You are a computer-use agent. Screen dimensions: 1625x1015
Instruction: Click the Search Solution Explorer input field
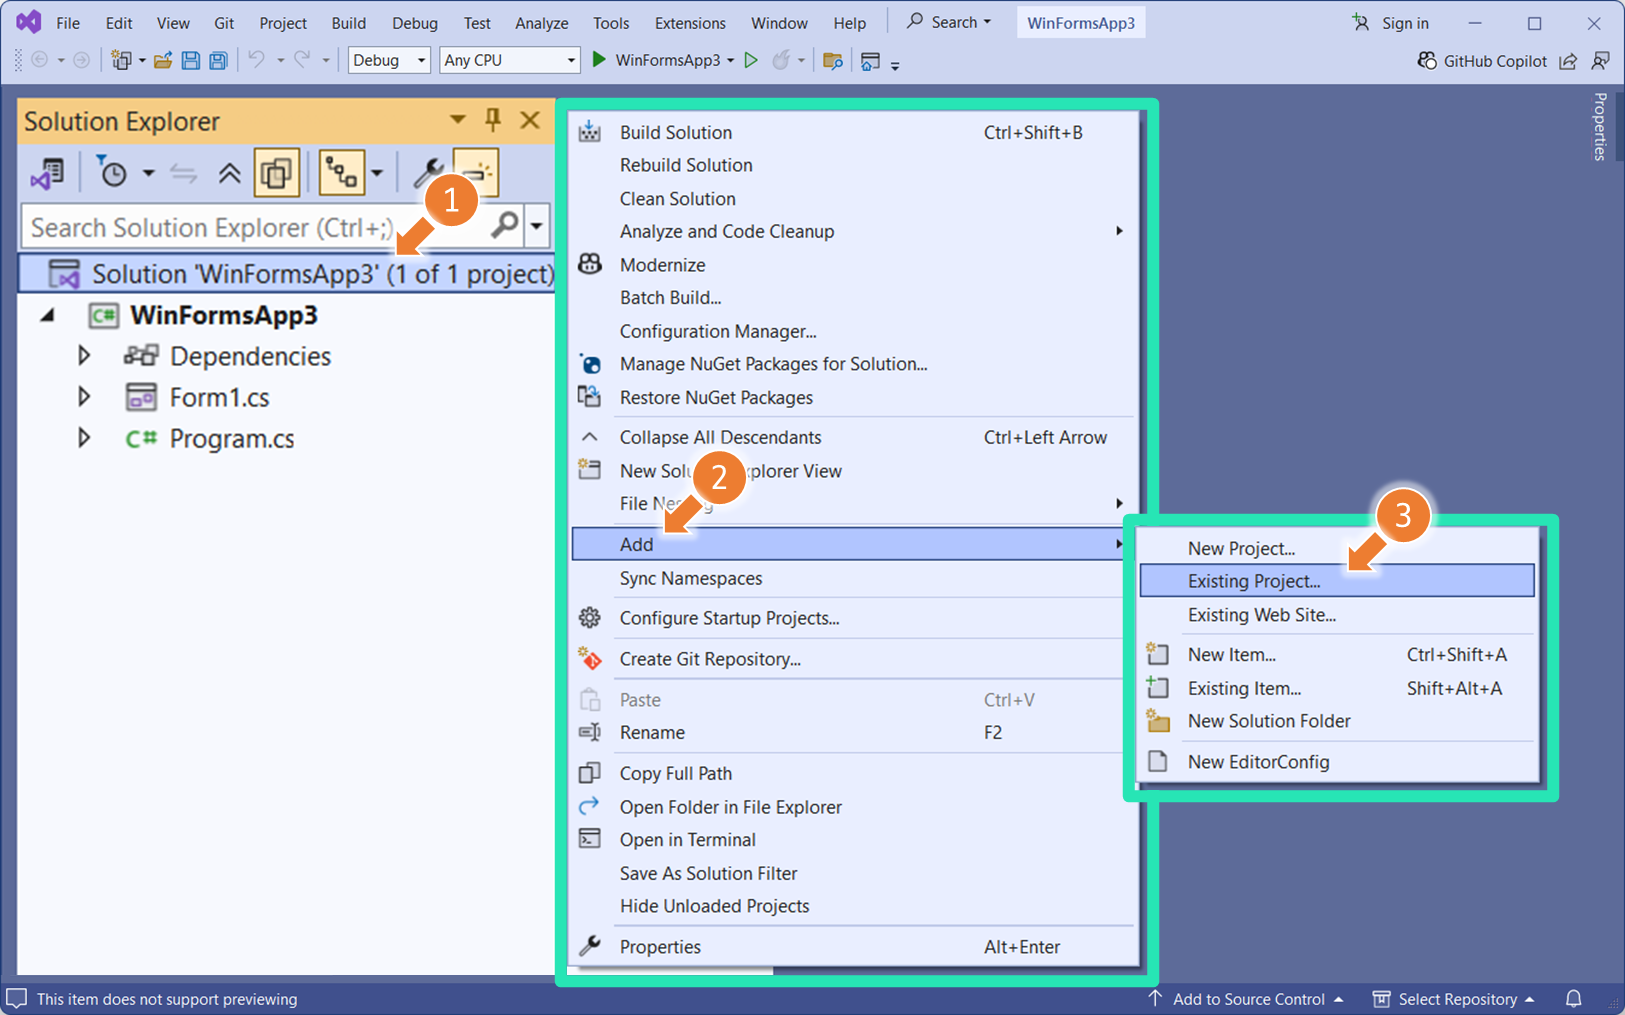click(x=257, y=227)
